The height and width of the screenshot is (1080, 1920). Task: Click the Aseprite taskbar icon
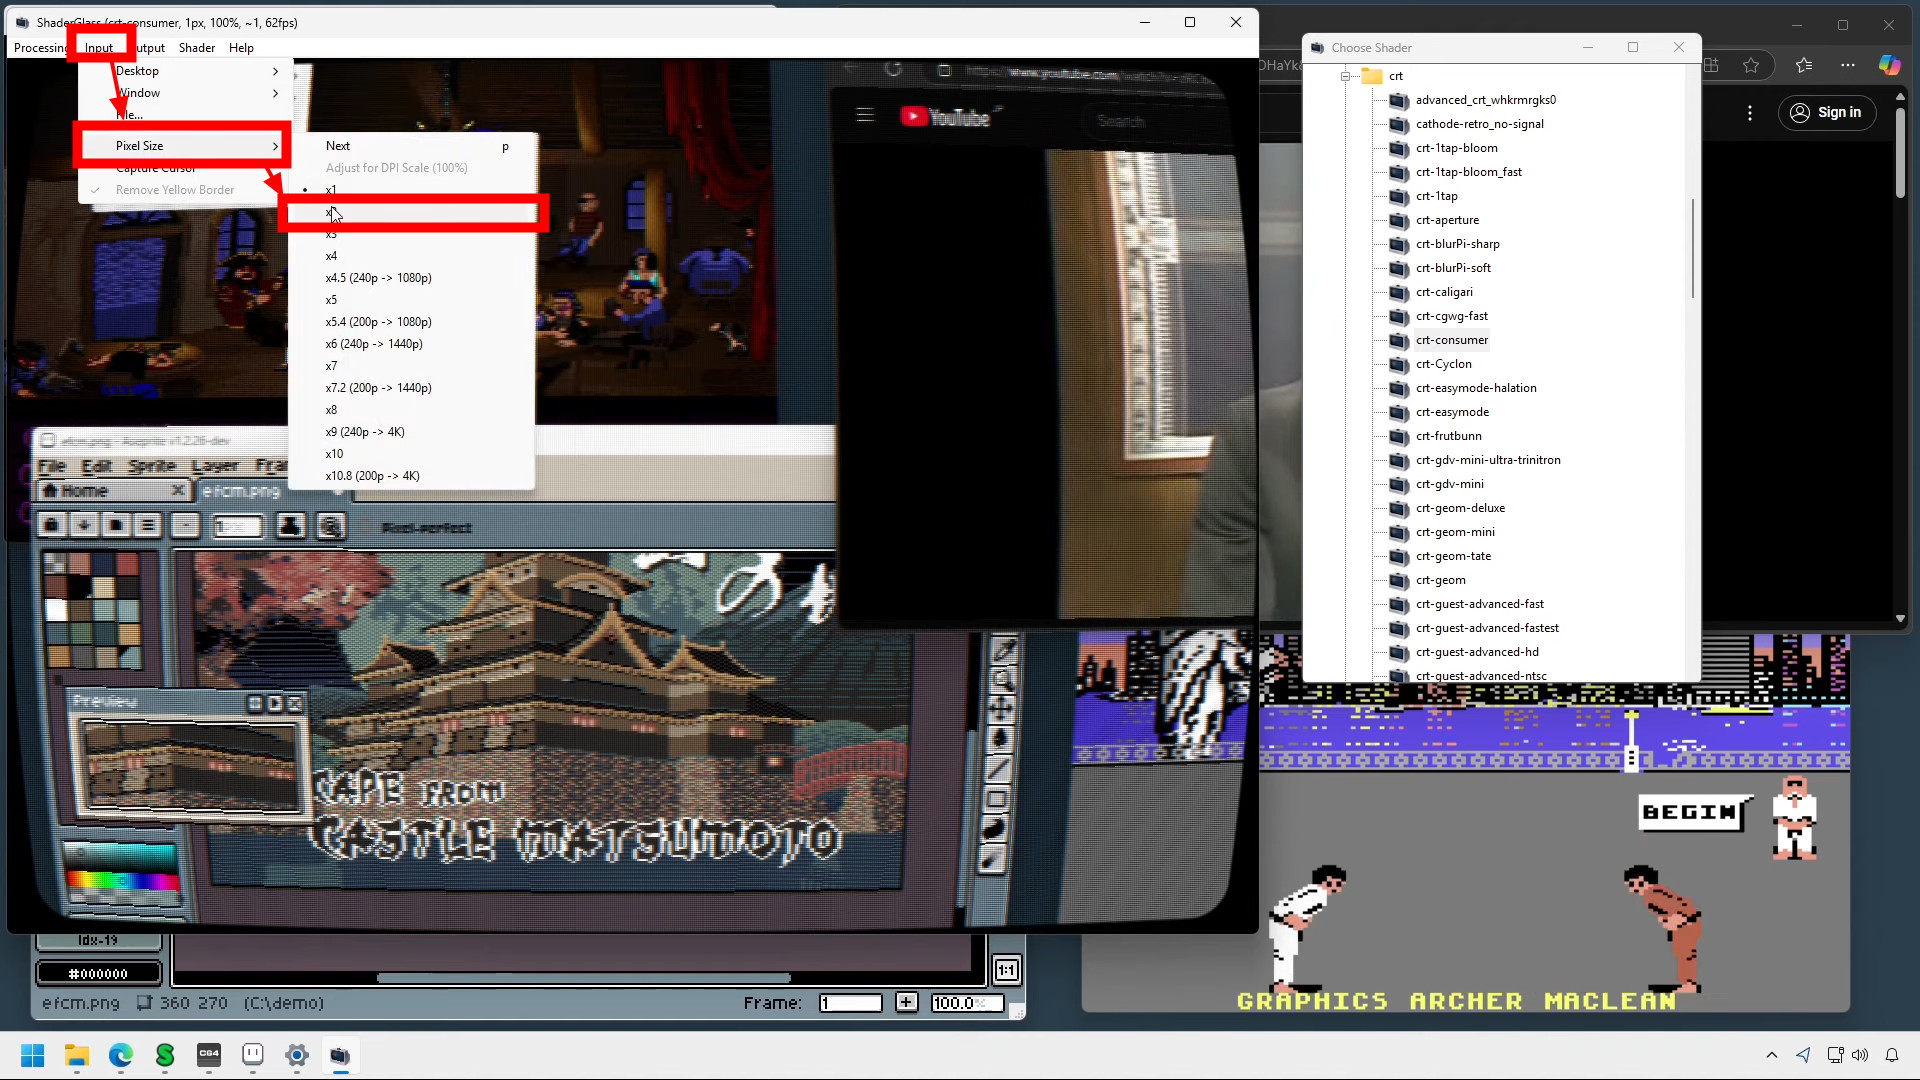(253, 1055)
